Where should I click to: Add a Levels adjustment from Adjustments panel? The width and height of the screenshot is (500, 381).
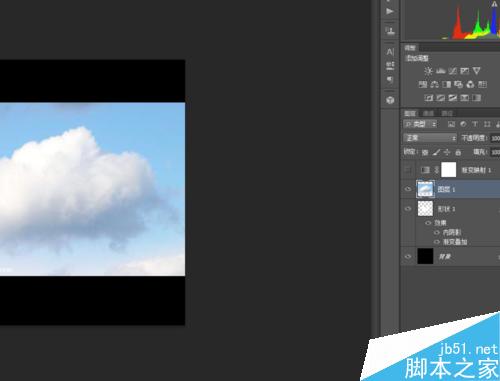click(441, 71)
